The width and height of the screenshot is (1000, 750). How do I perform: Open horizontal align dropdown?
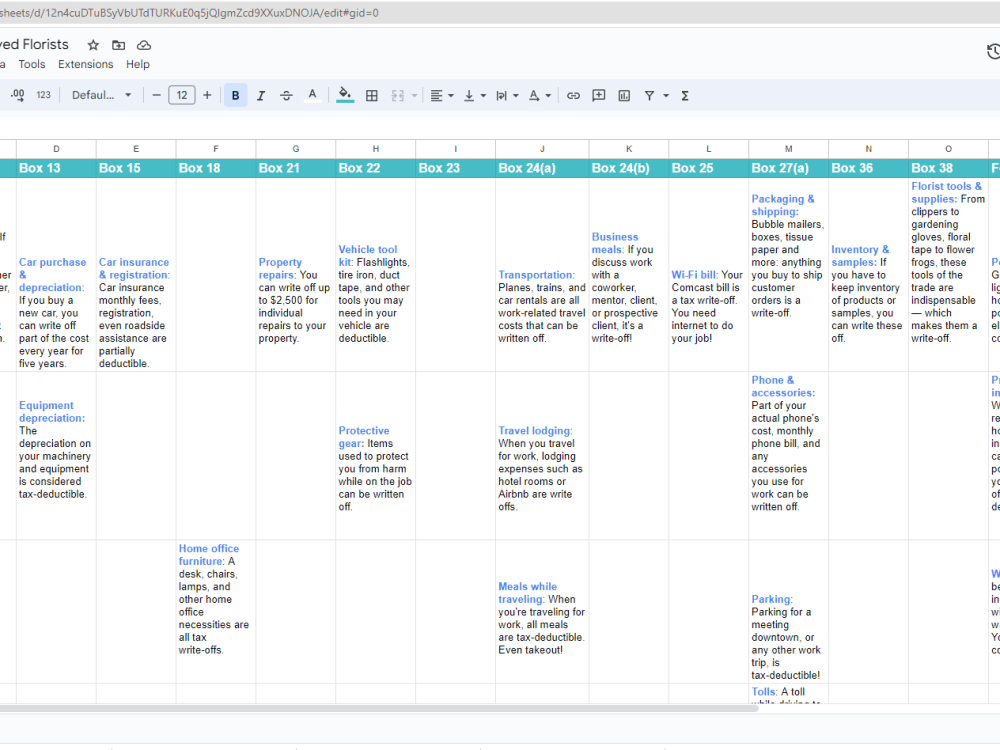click(441, 95)
